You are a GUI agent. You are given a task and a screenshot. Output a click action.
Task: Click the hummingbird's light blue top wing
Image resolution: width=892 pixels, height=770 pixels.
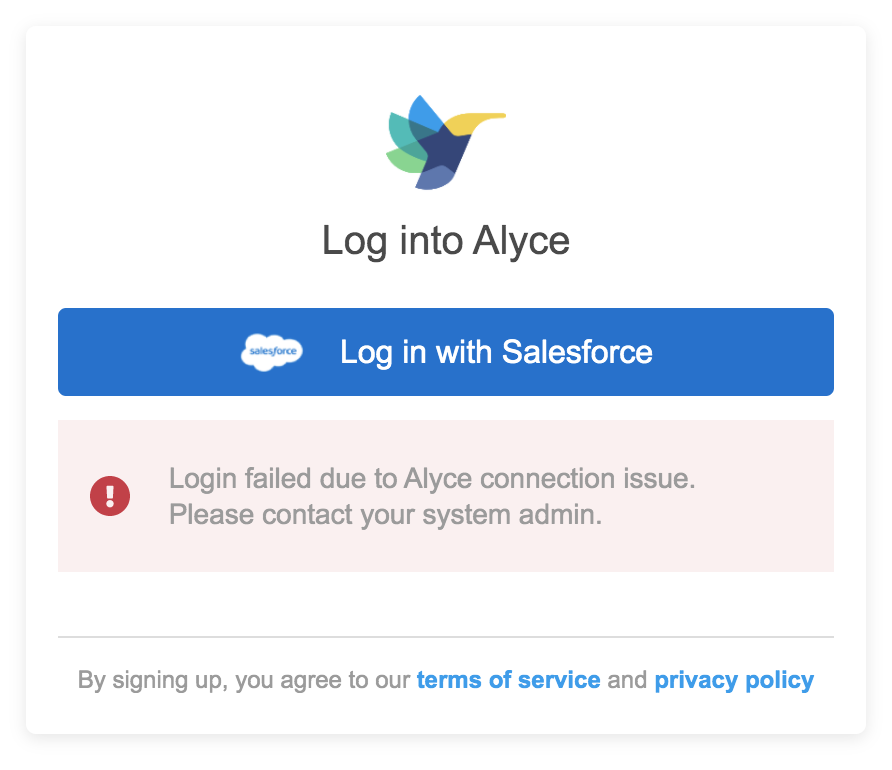coord(424,114)
